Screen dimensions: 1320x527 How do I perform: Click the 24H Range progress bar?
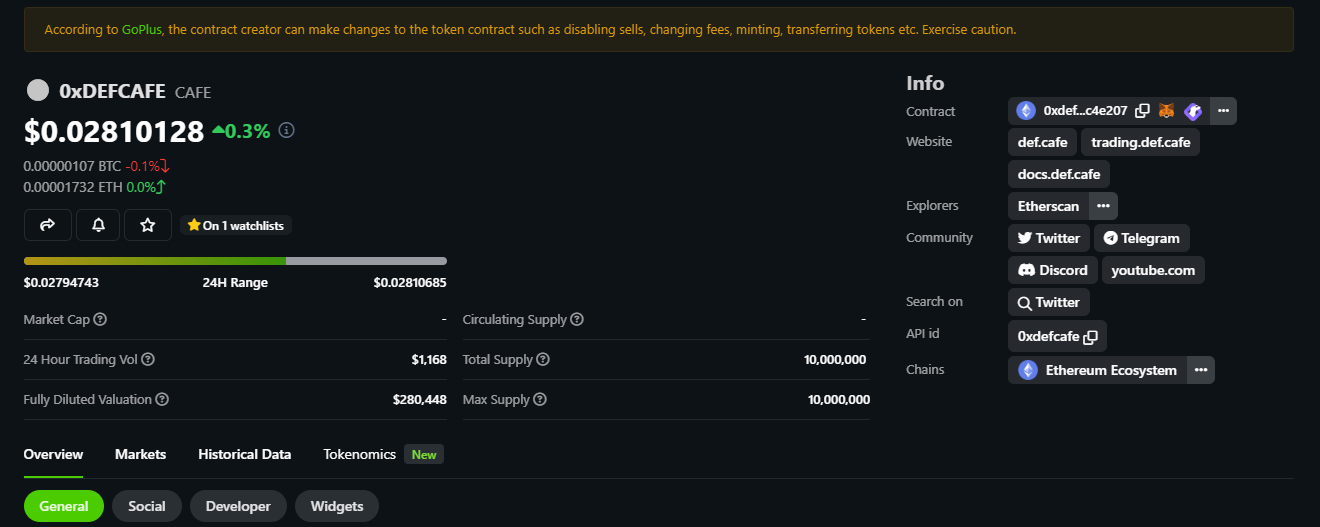(x=235, y=261)
